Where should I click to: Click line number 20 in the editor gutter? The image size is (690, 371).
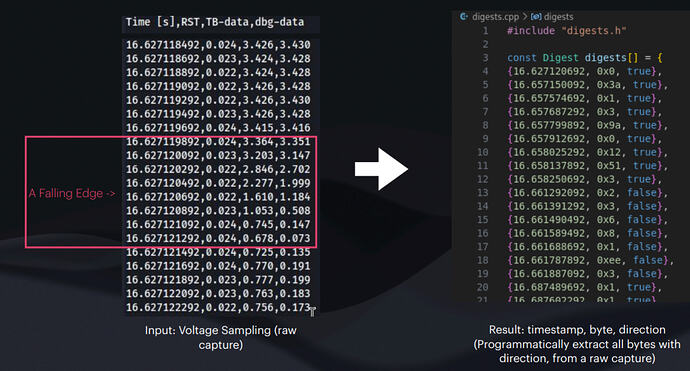(483, 287)
